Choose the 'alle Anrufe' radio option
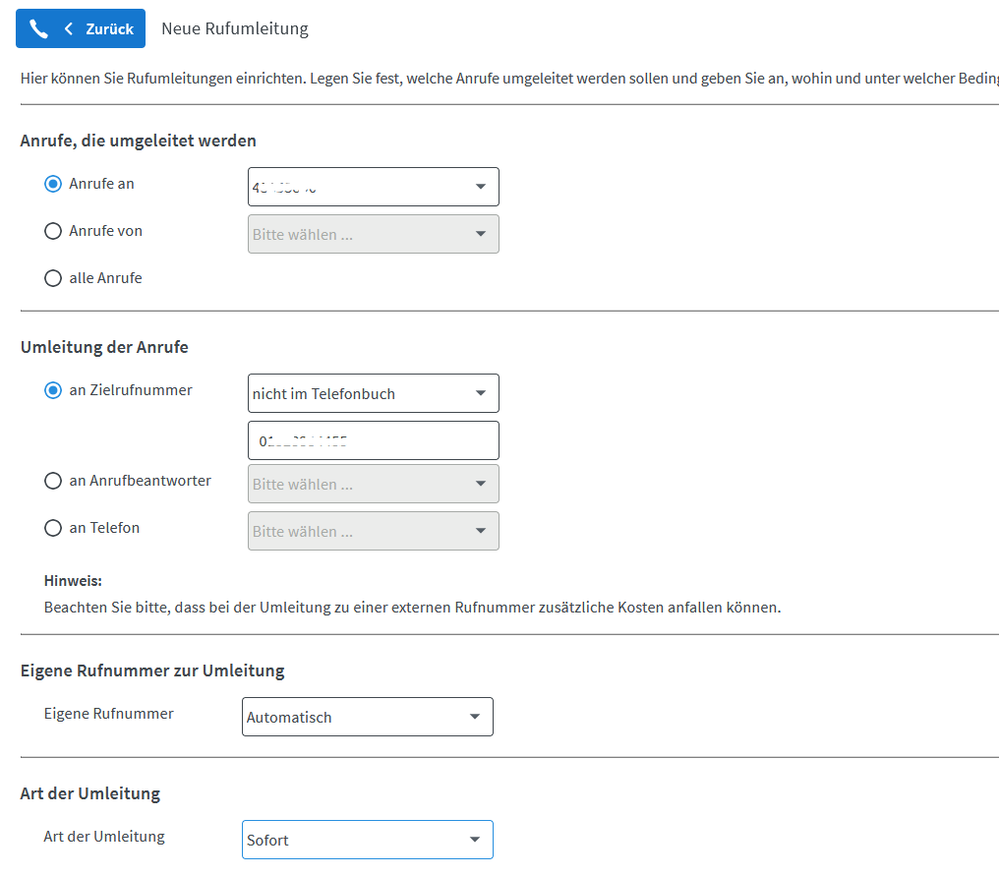The image size is (999, 871). point(53,278)
